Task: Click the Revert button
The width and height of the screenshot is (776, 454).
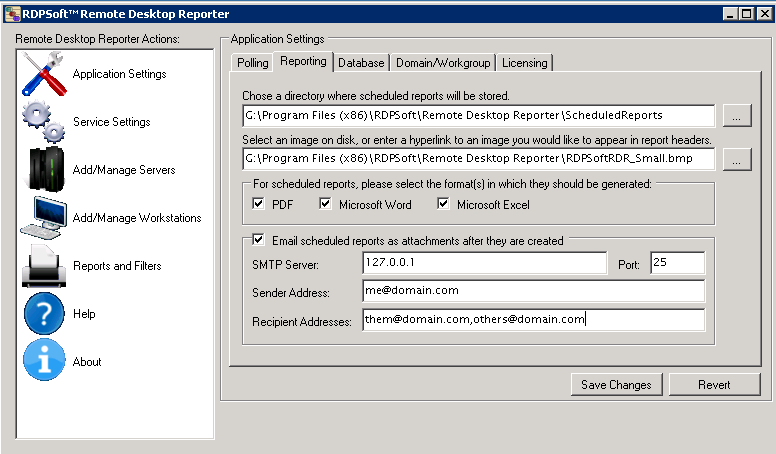Action: click(714, 385)
